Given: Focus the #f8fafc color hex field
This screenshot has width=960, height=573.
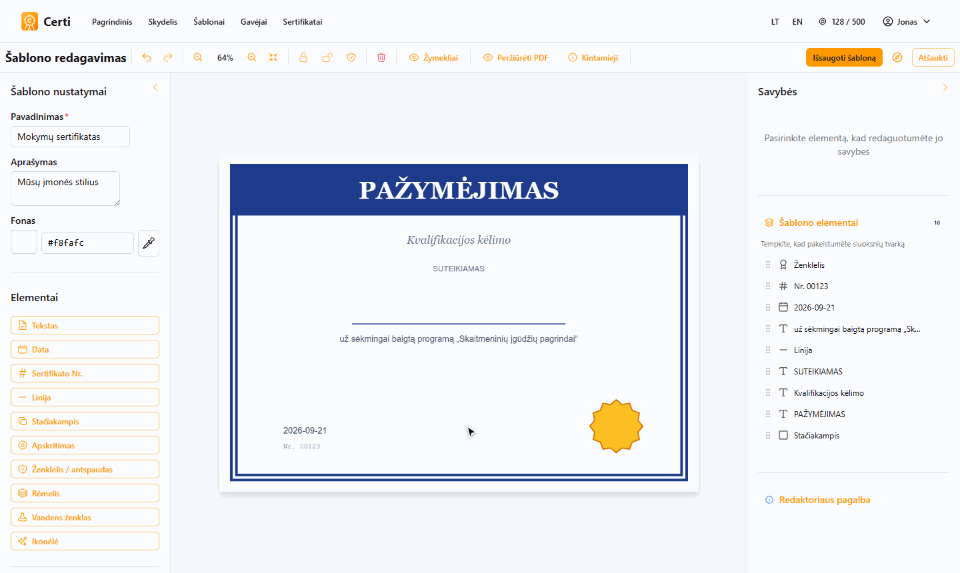Looking at the screenshot, I should tap(87, 242).
